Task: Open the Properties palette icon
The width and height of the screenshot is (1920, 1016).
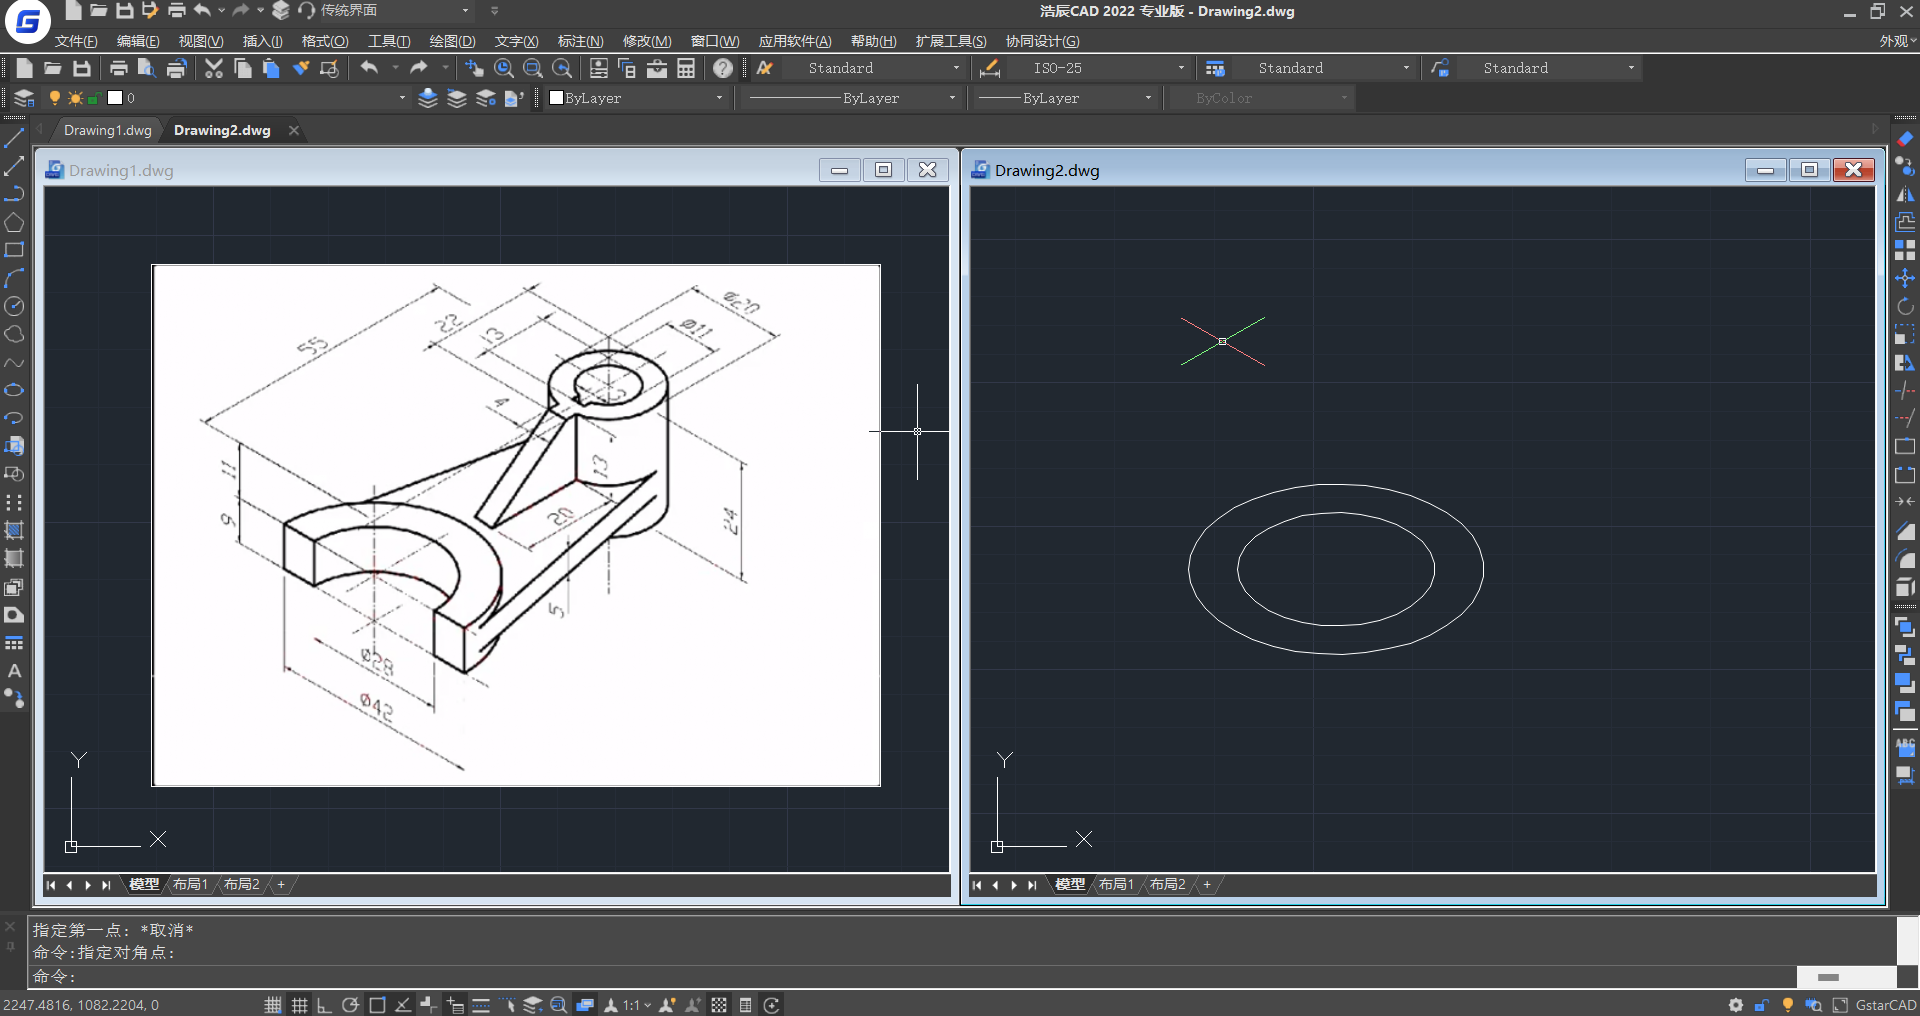Action: click(x=598, y=68)
